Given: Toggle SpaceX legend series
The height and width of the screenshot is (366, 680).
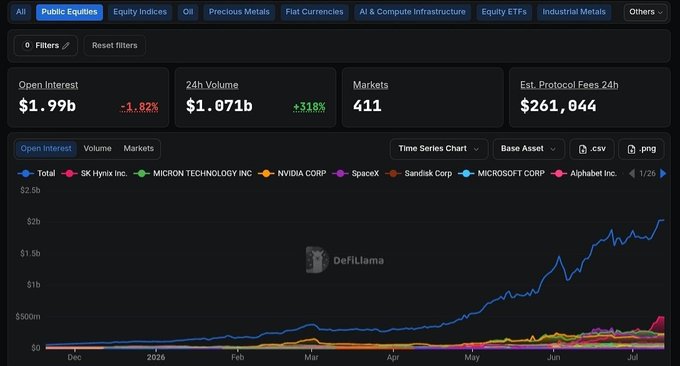Looking at the screenshot, I should pyautogui.click(x=356, y=173).
